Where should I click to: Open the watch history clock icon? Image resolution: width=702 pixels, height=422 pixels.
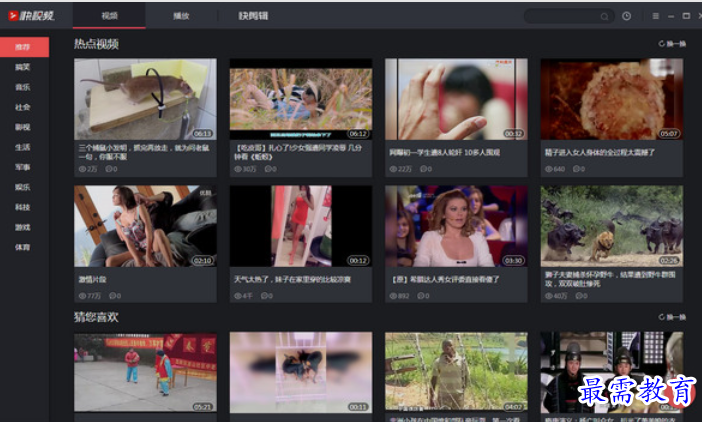(x=626, y=16)
